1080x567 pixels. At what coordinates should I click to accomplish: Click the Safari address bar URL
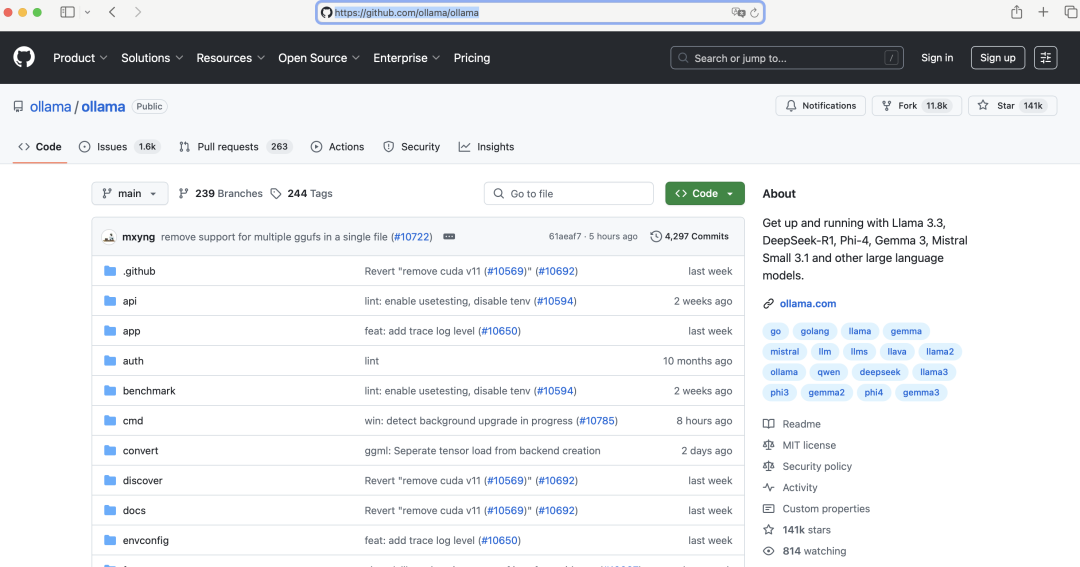[406, 12]
